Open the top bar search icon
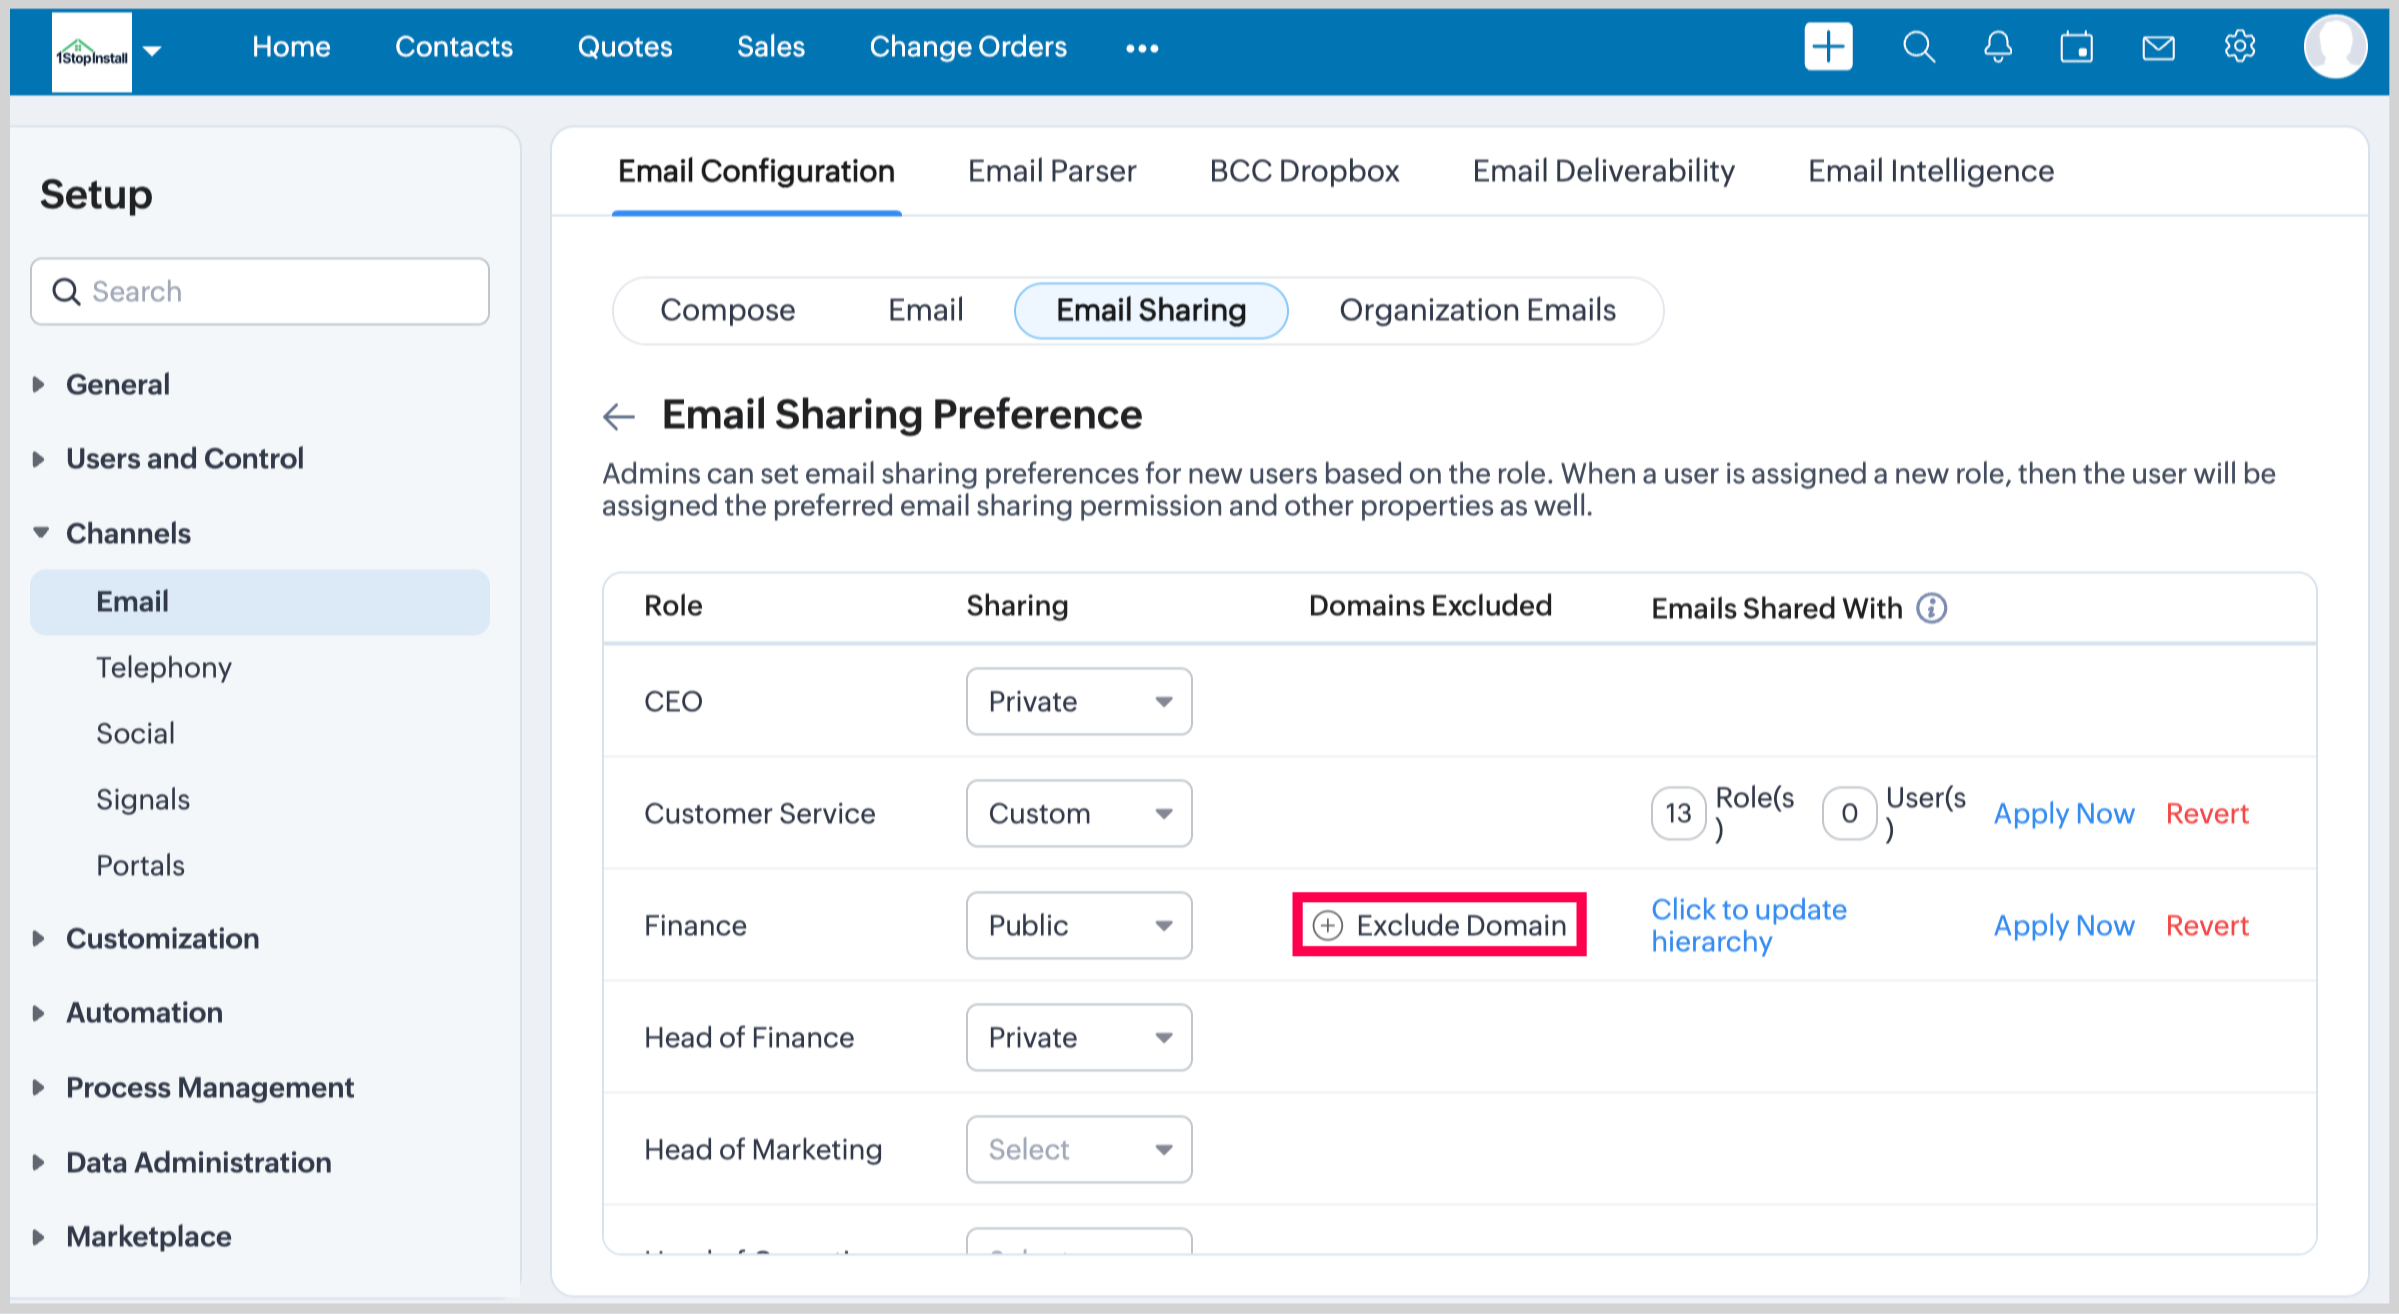This screenshot has width=2399, height=1314. click(x=1918, y=47)
